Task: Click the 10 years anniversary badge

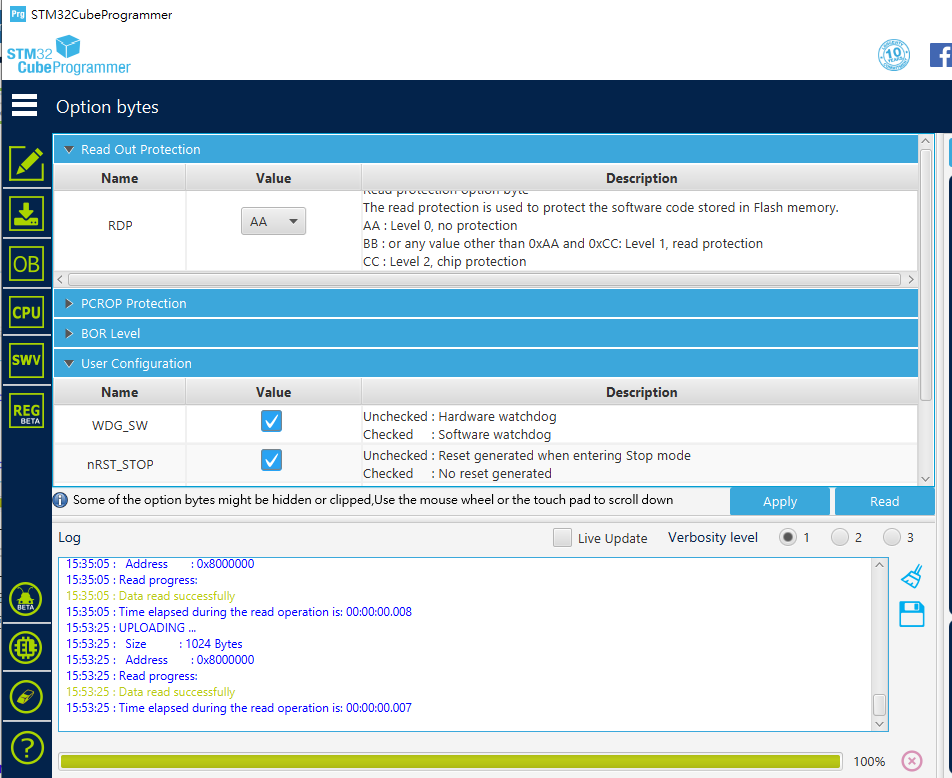Action: (x=894, y=55)
